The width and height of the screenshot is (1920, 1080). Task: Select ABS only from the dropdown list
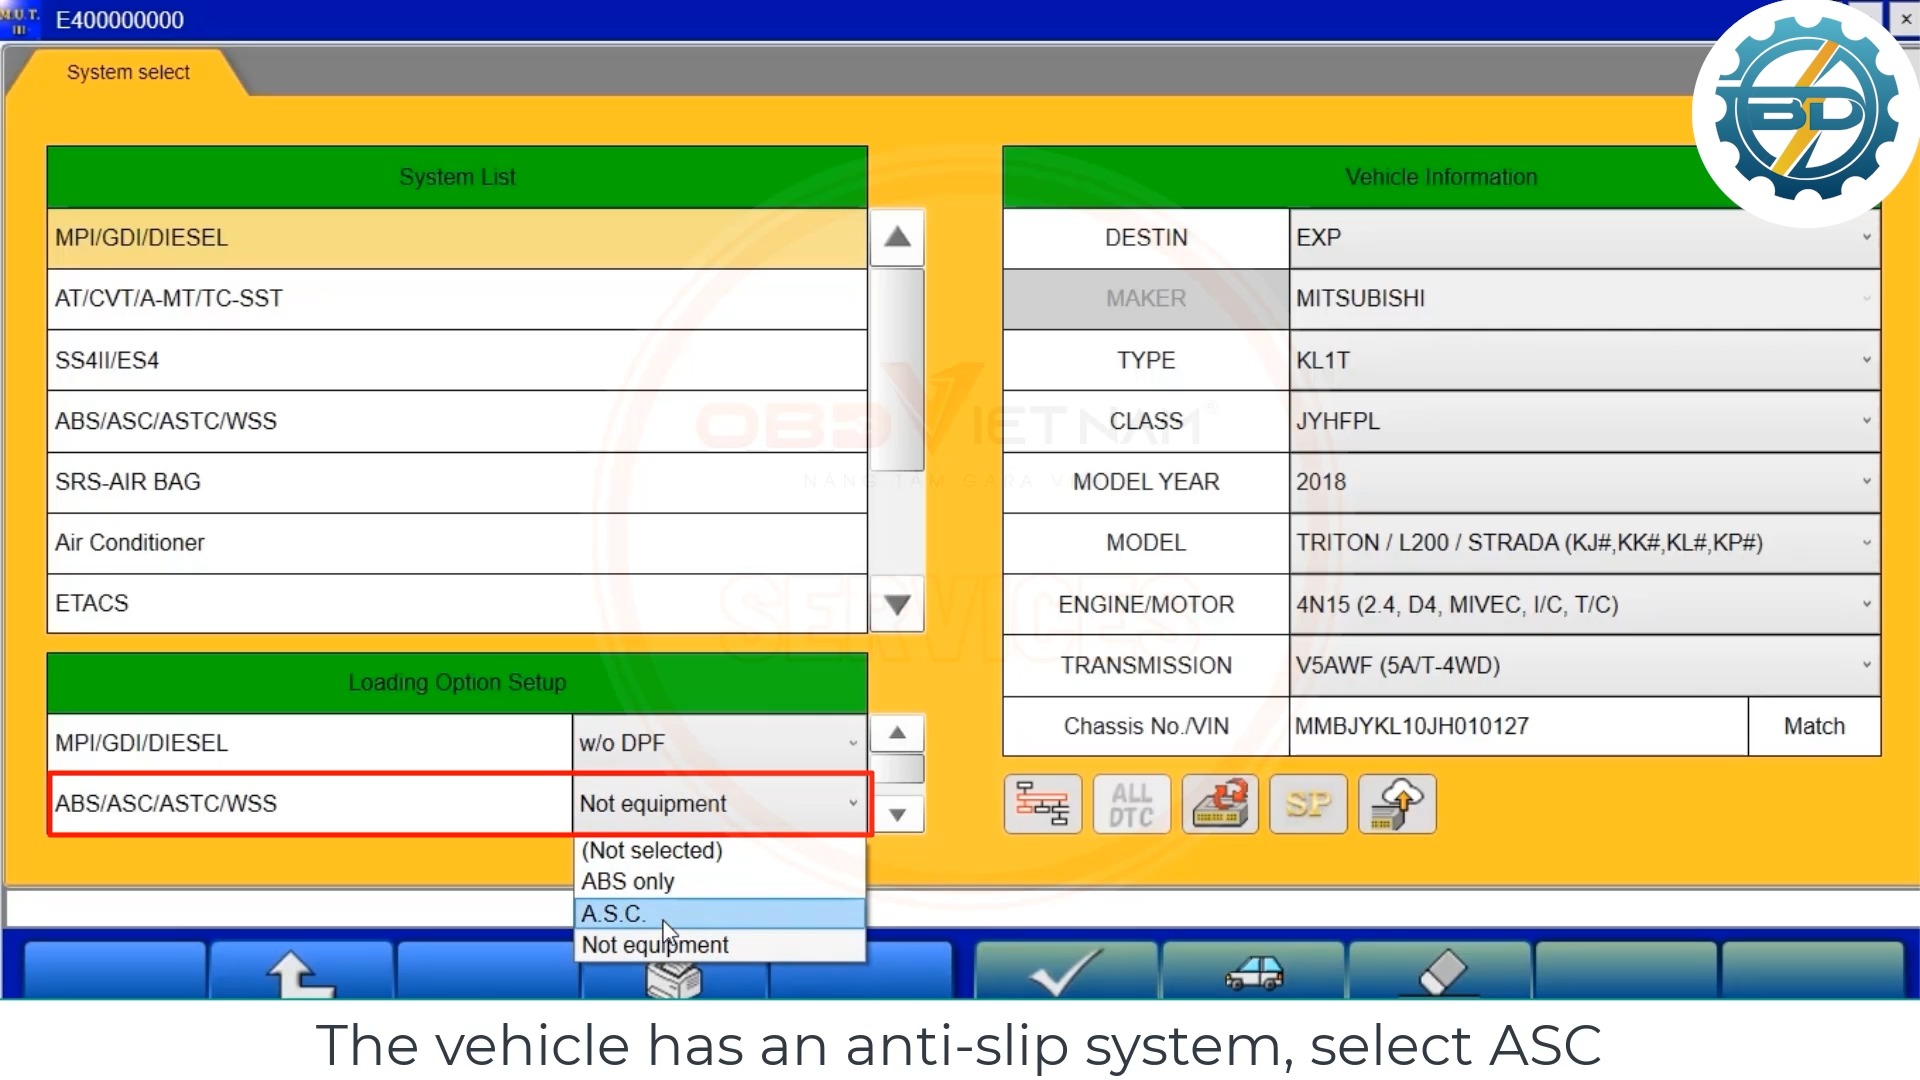pyautogui.click(x=720, y=882)
